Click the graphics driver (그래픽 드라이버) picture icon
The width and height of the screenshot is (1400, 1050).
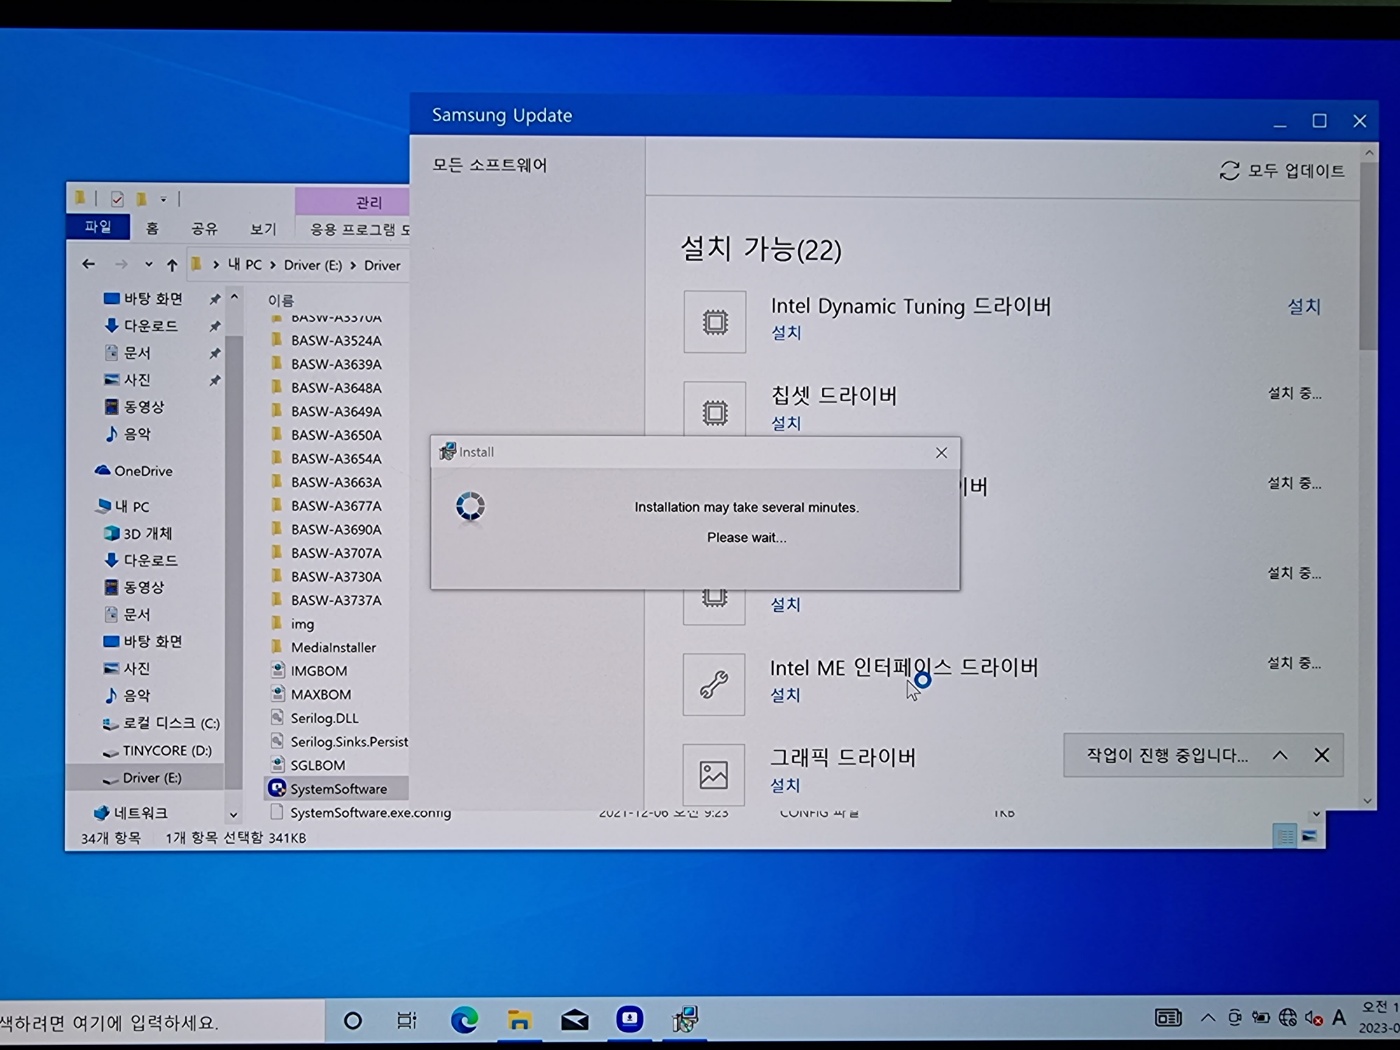click(x=714, y=774)
